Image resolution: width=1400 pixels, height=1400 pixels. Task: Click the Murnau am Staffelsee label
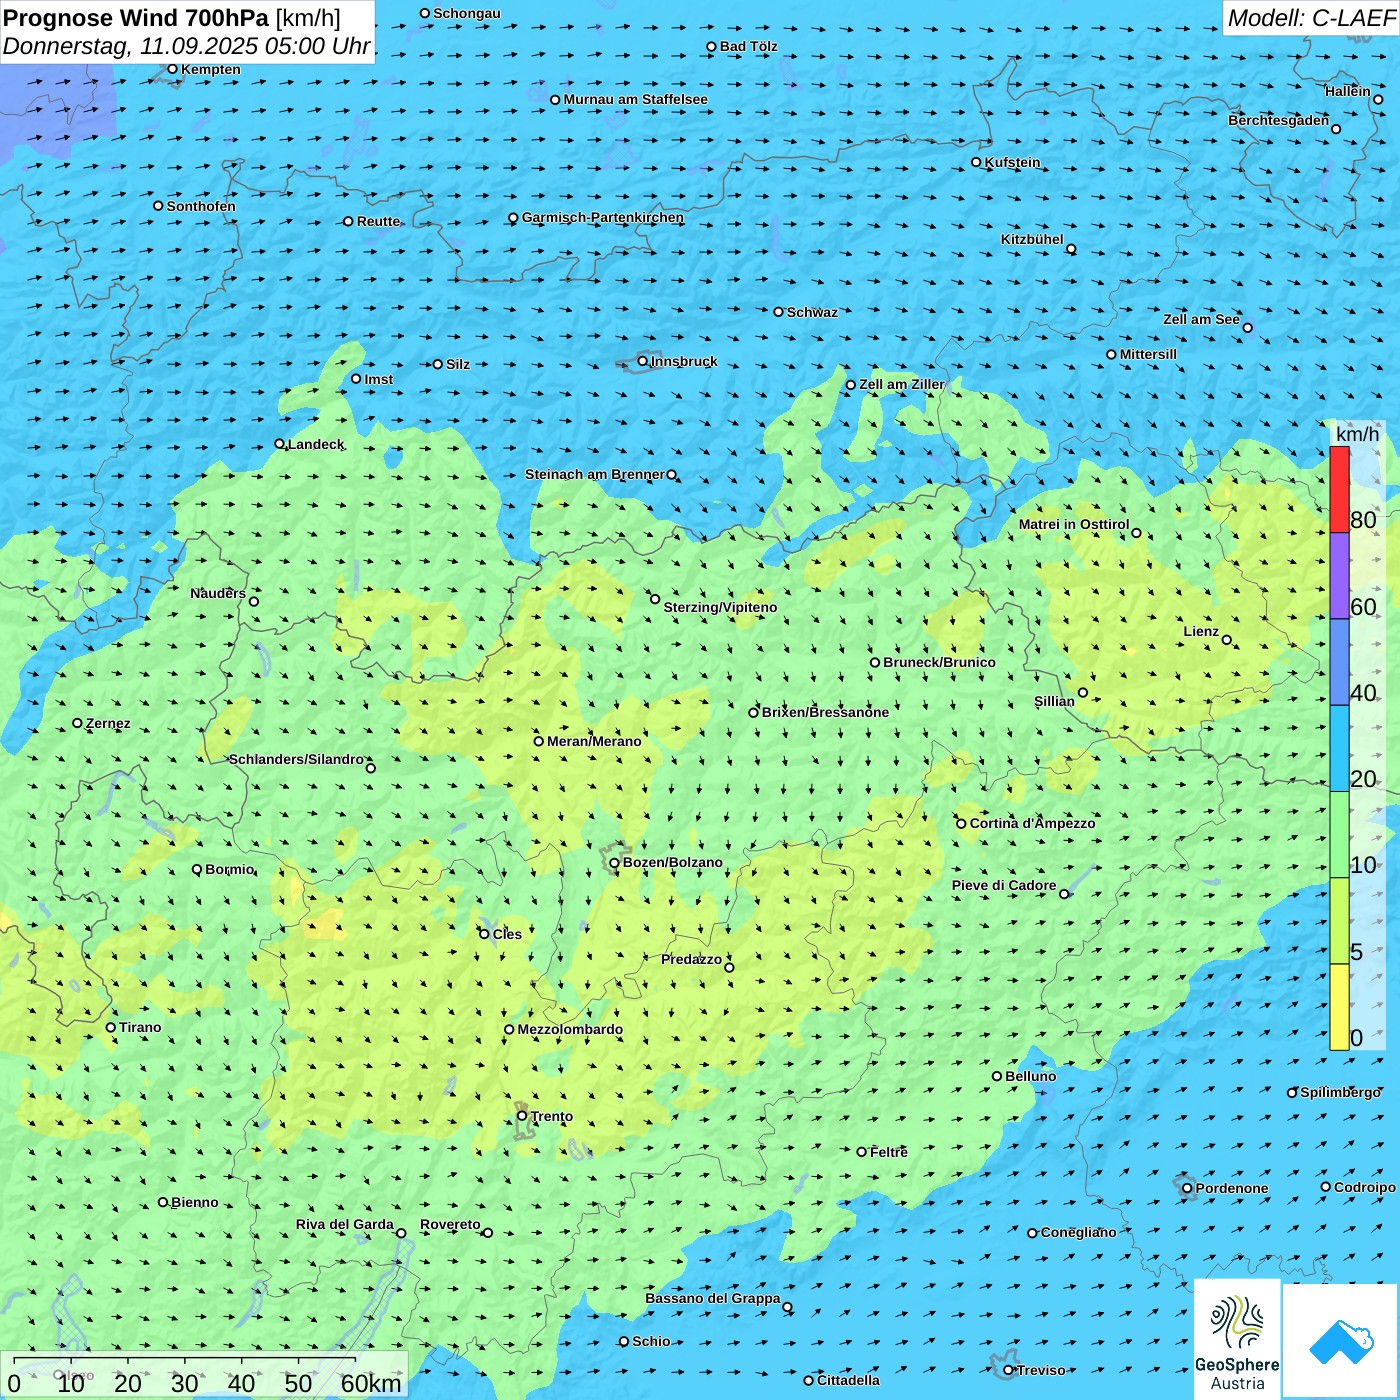coord(635,99)
